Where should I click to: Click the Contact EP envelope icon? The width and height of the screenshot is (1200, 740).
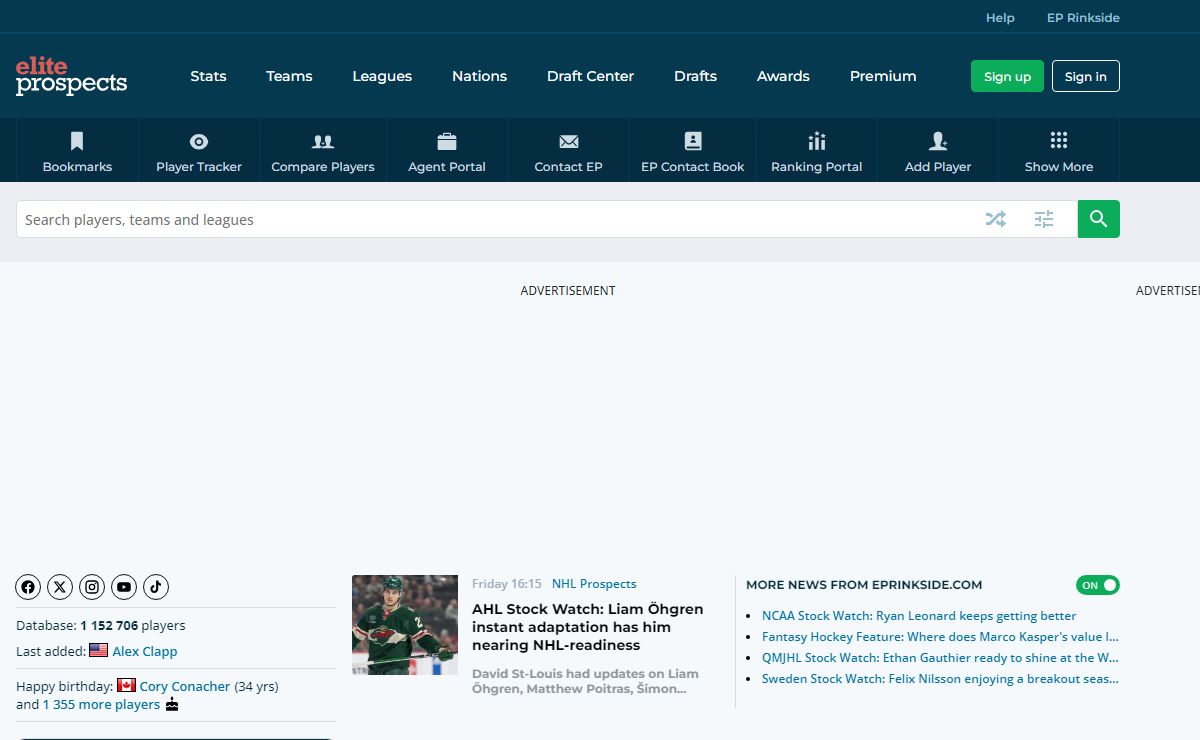[x=568, y=141]
